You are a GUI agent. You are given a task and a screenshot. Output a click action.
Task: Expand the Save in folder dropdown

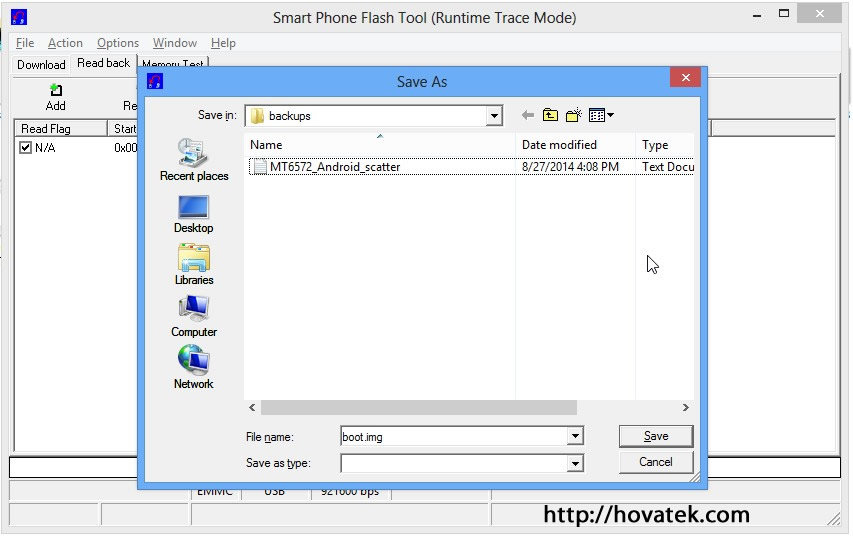pyautogui.click(x=493, y=116)
